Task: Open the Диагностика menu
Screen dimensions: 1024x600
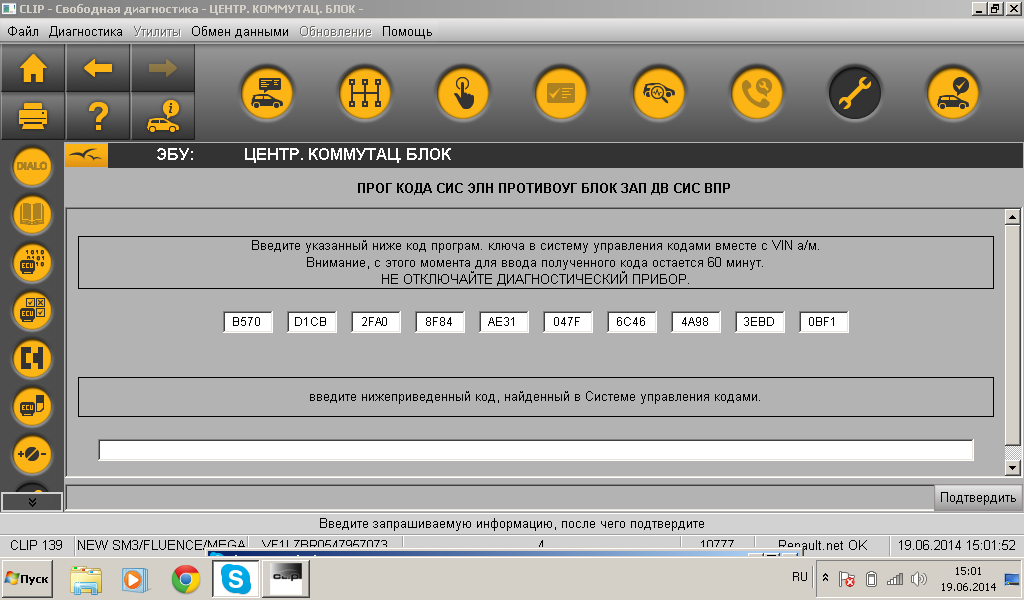Action: coord(86,31)
